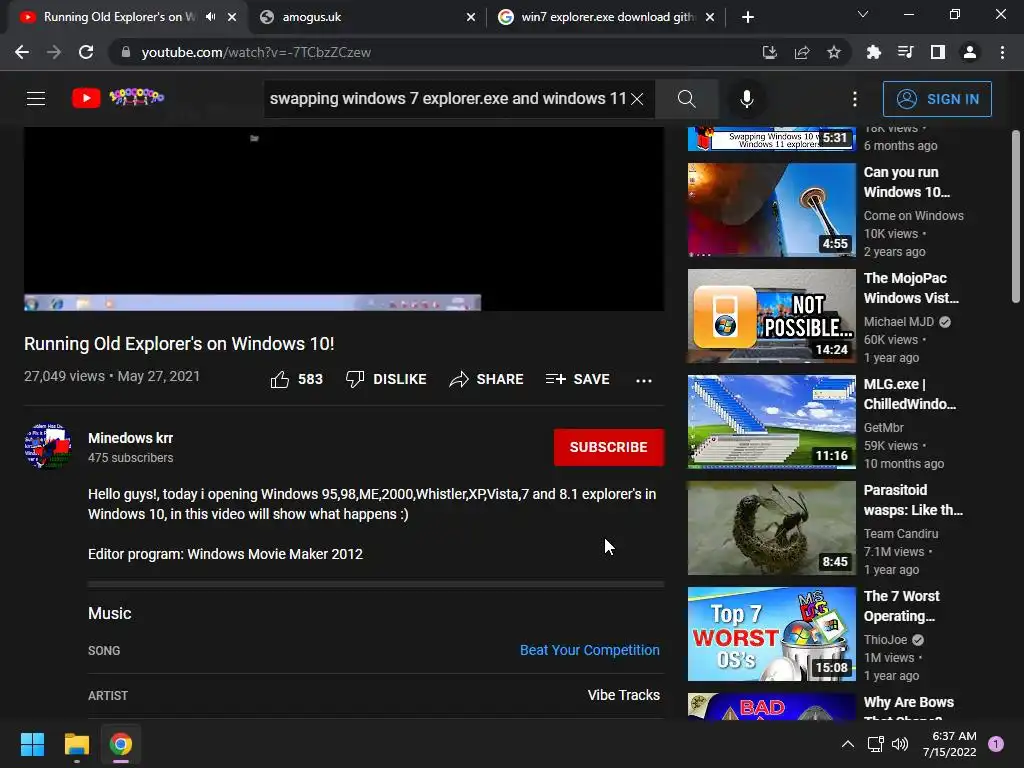This screenshot has height=768, width=1024.
Task: Clear the search box with the X icon
Action: click(x=637, y=99)
